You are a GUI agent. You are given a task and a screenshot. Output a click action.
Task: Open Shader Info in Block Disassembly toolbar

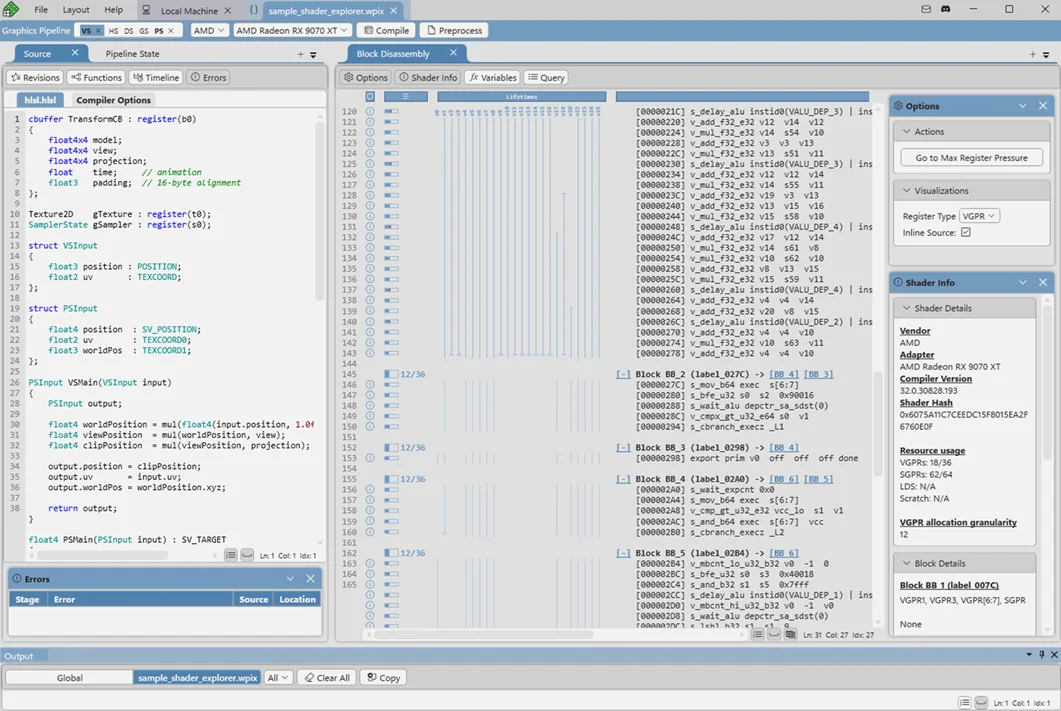coord(428,77)
